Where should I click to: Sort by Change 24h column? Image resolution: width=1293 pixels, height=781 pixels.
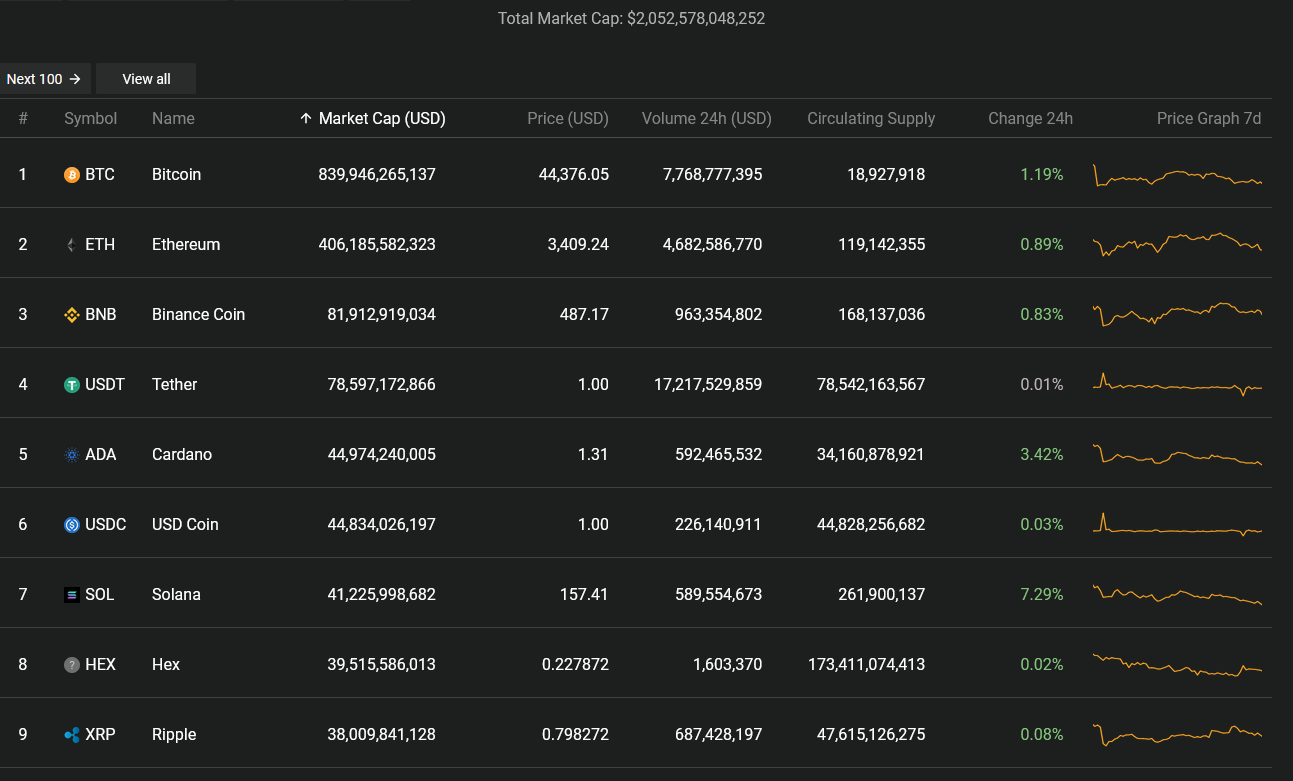point(1030,118)
